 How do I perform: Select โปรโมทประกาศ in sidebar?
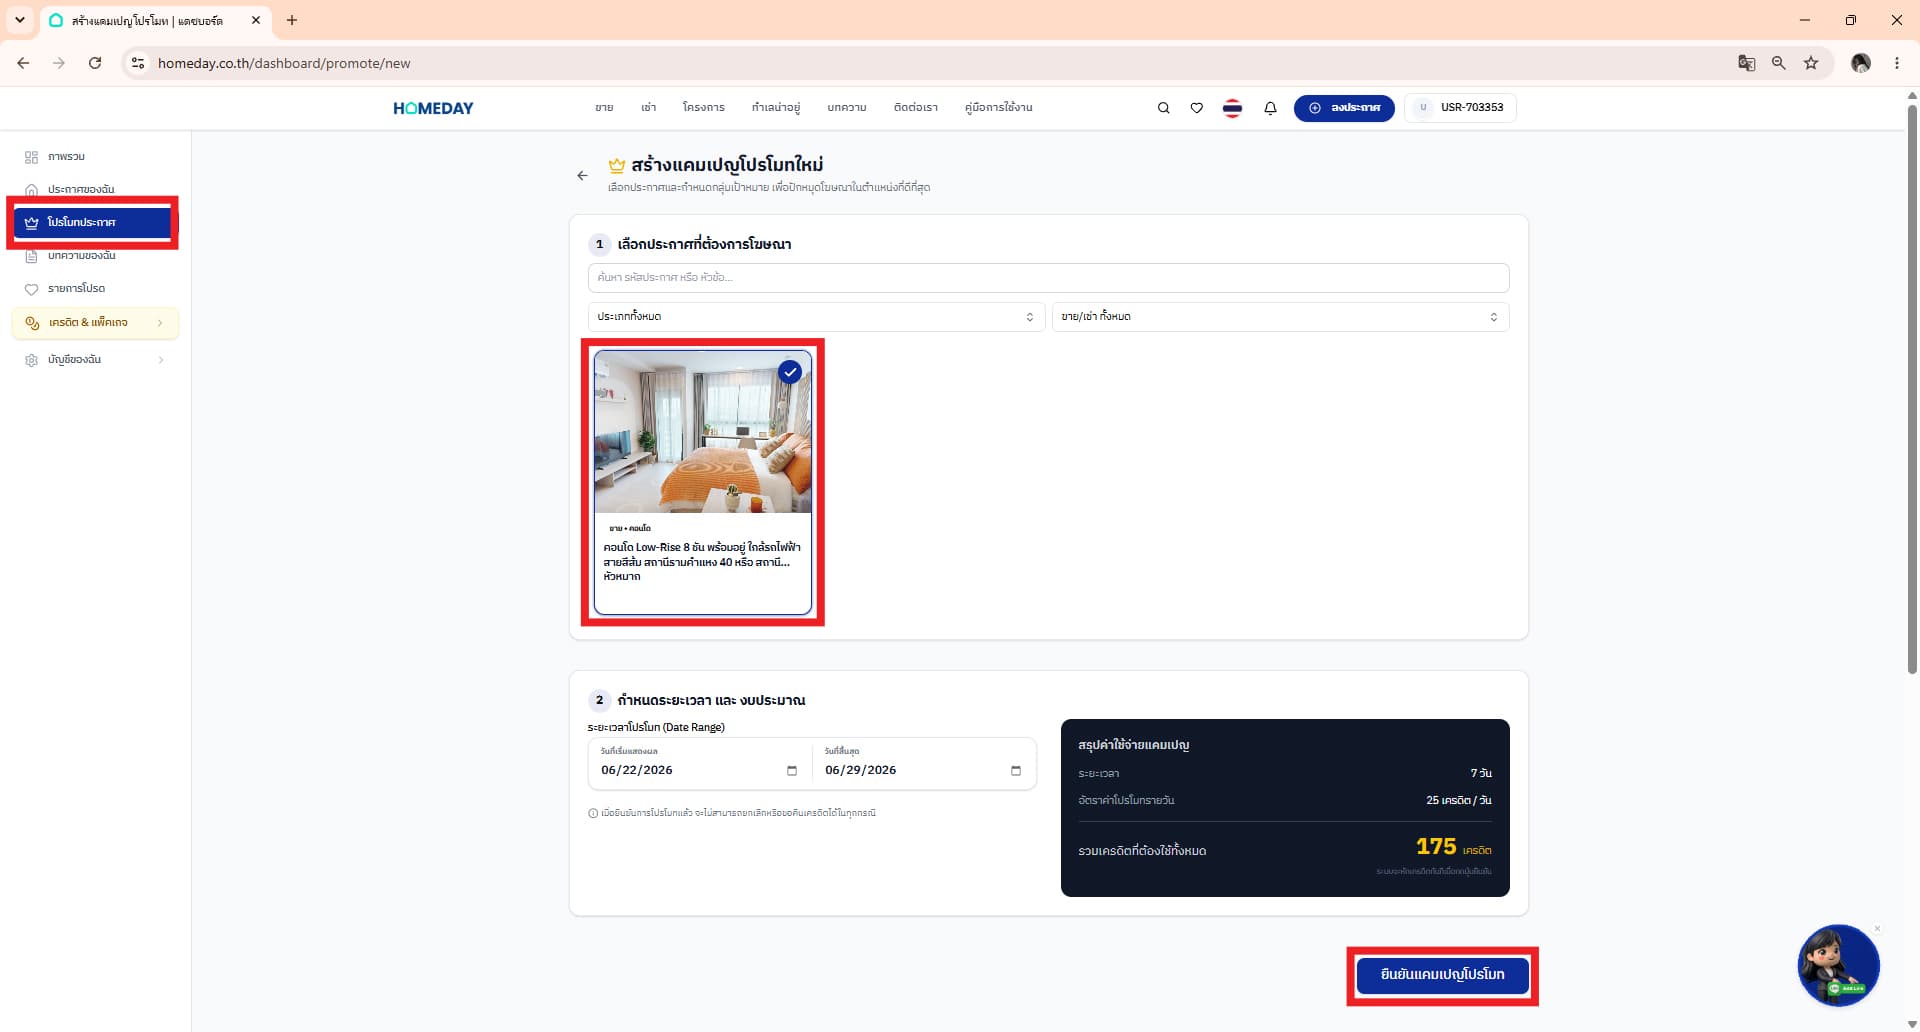point(93,222)
